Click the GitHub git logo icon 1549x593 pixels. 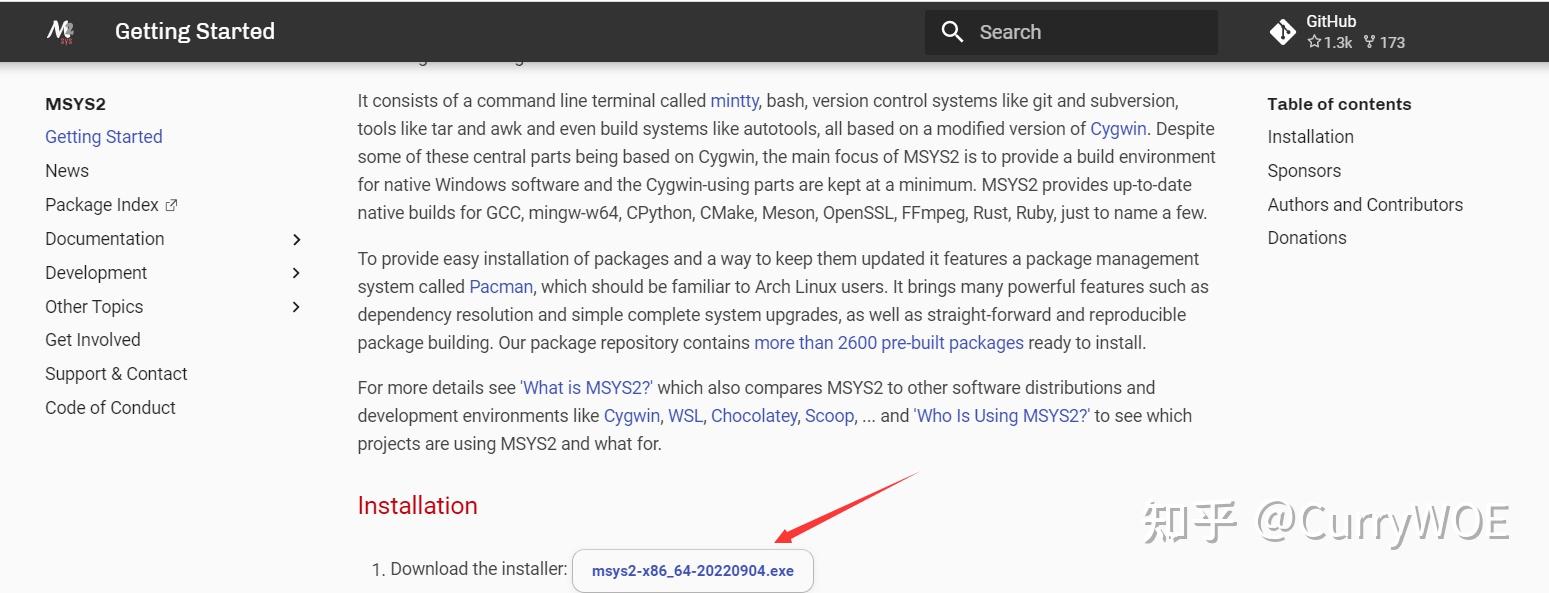point(1283,32)
